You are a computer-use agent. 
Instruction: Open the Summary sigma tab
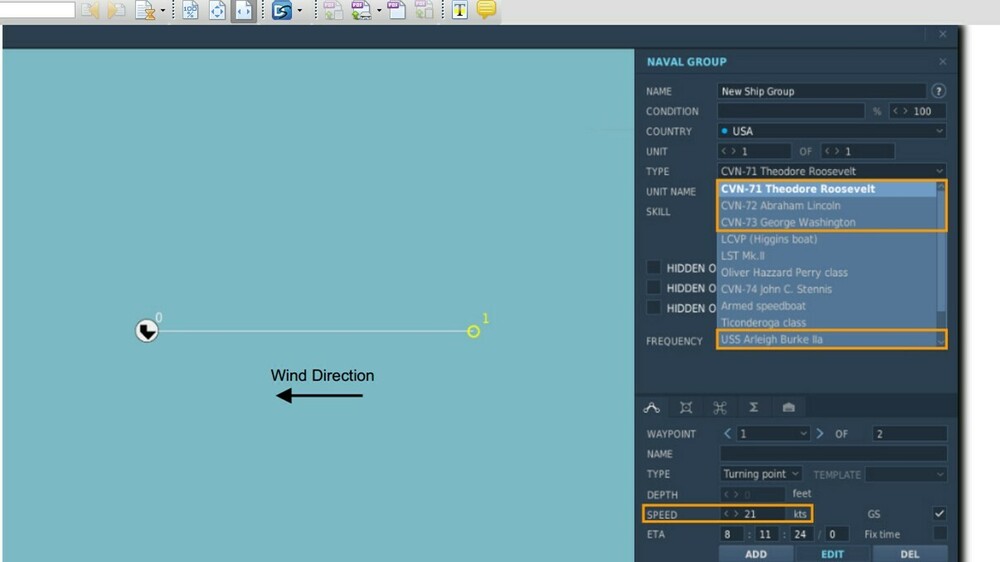tap(753, 407)
